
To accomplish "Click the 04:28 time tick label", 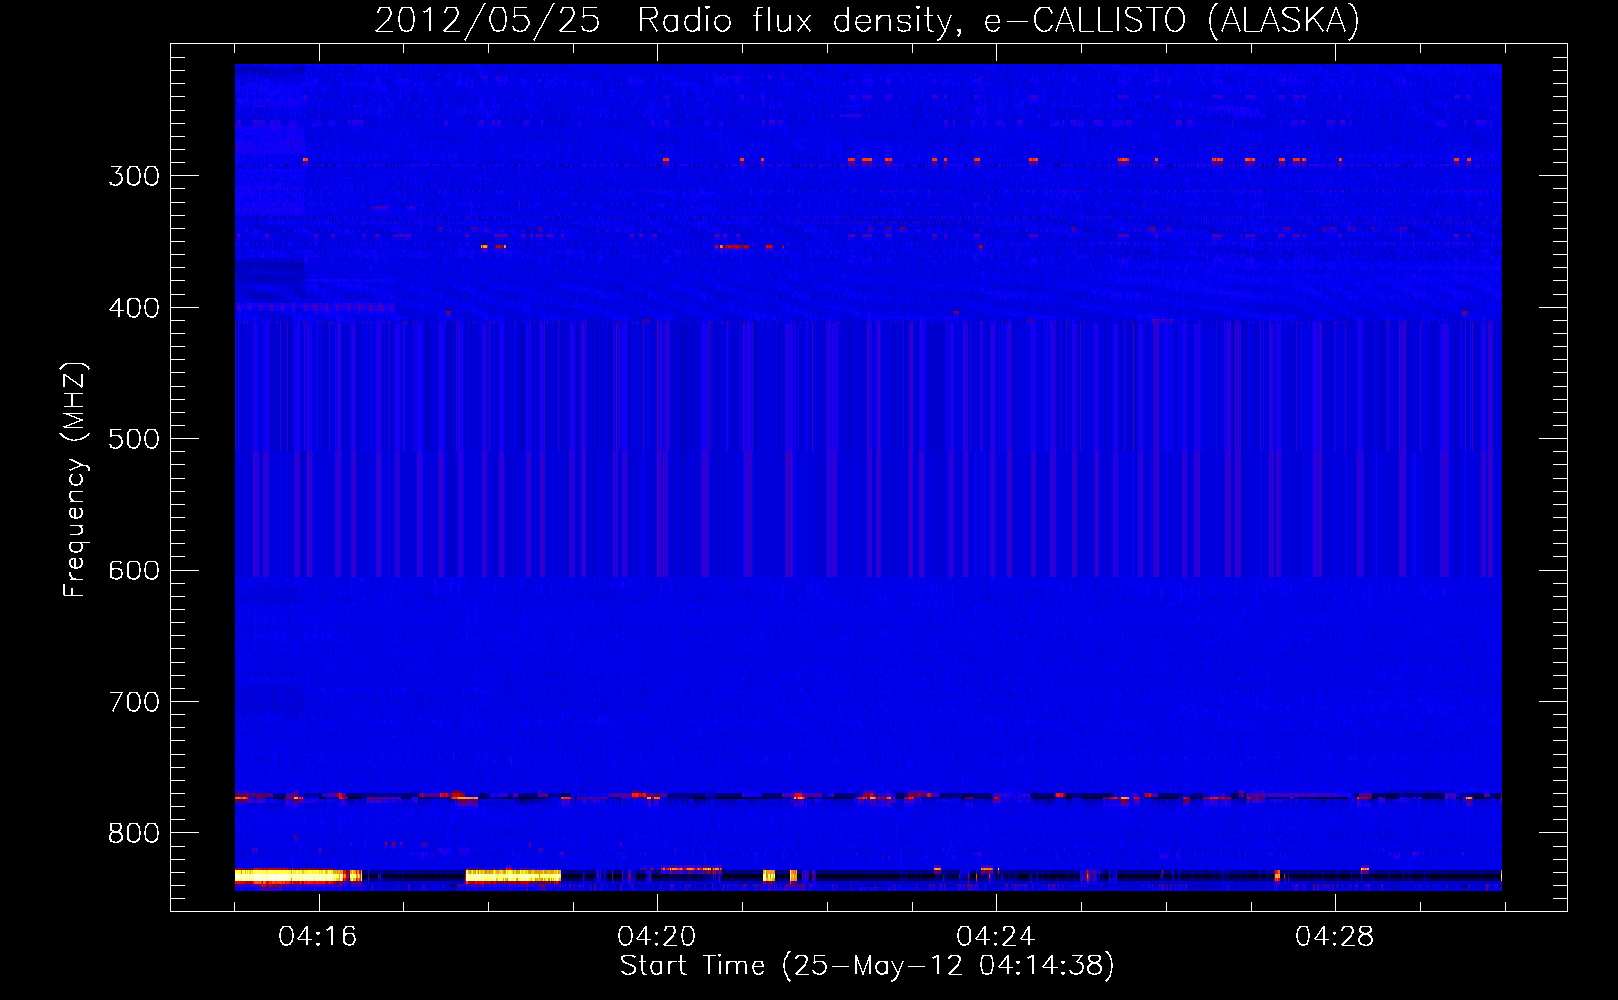I will pos(1335,937).
